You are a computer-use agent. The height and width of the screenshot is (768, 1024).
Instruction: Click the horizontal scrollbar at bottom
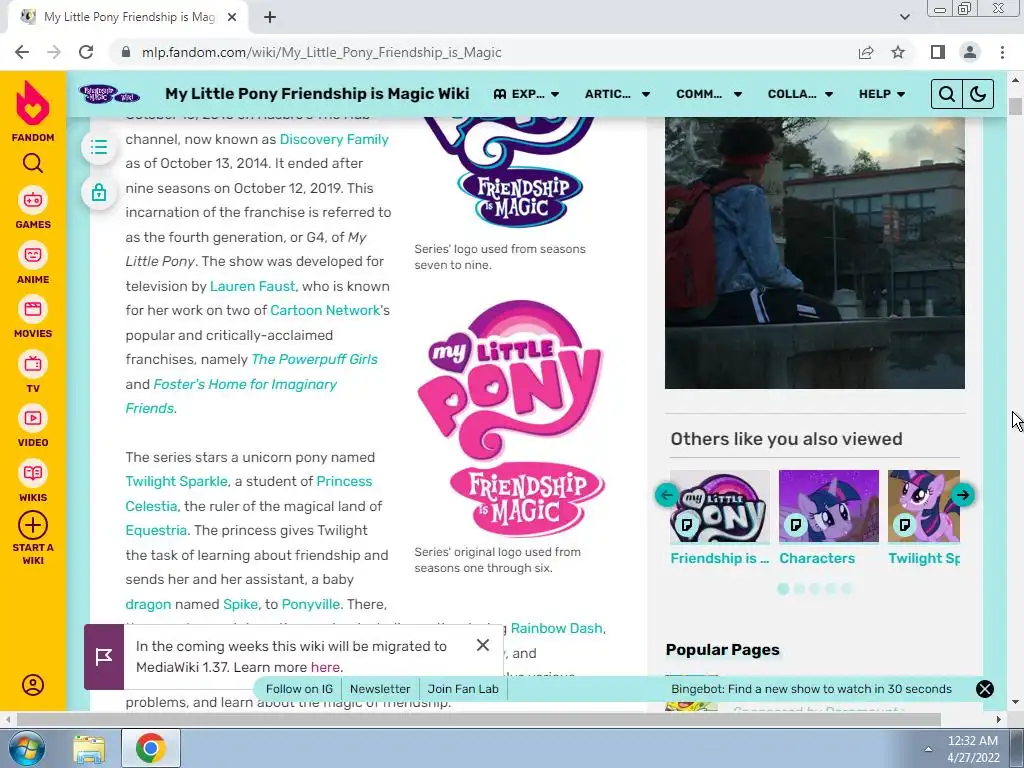click(x=477, y=719)
